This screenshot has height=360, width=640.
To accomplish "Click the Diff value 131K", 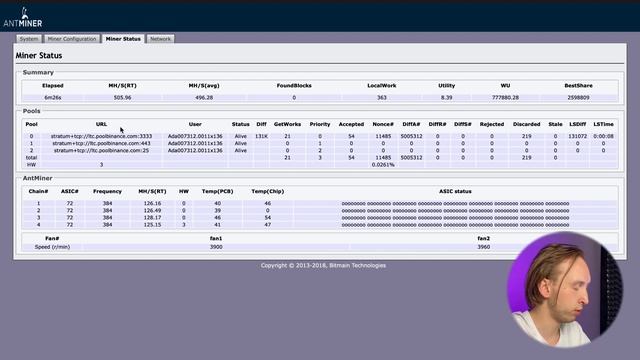I will click(x=261, y=136).
